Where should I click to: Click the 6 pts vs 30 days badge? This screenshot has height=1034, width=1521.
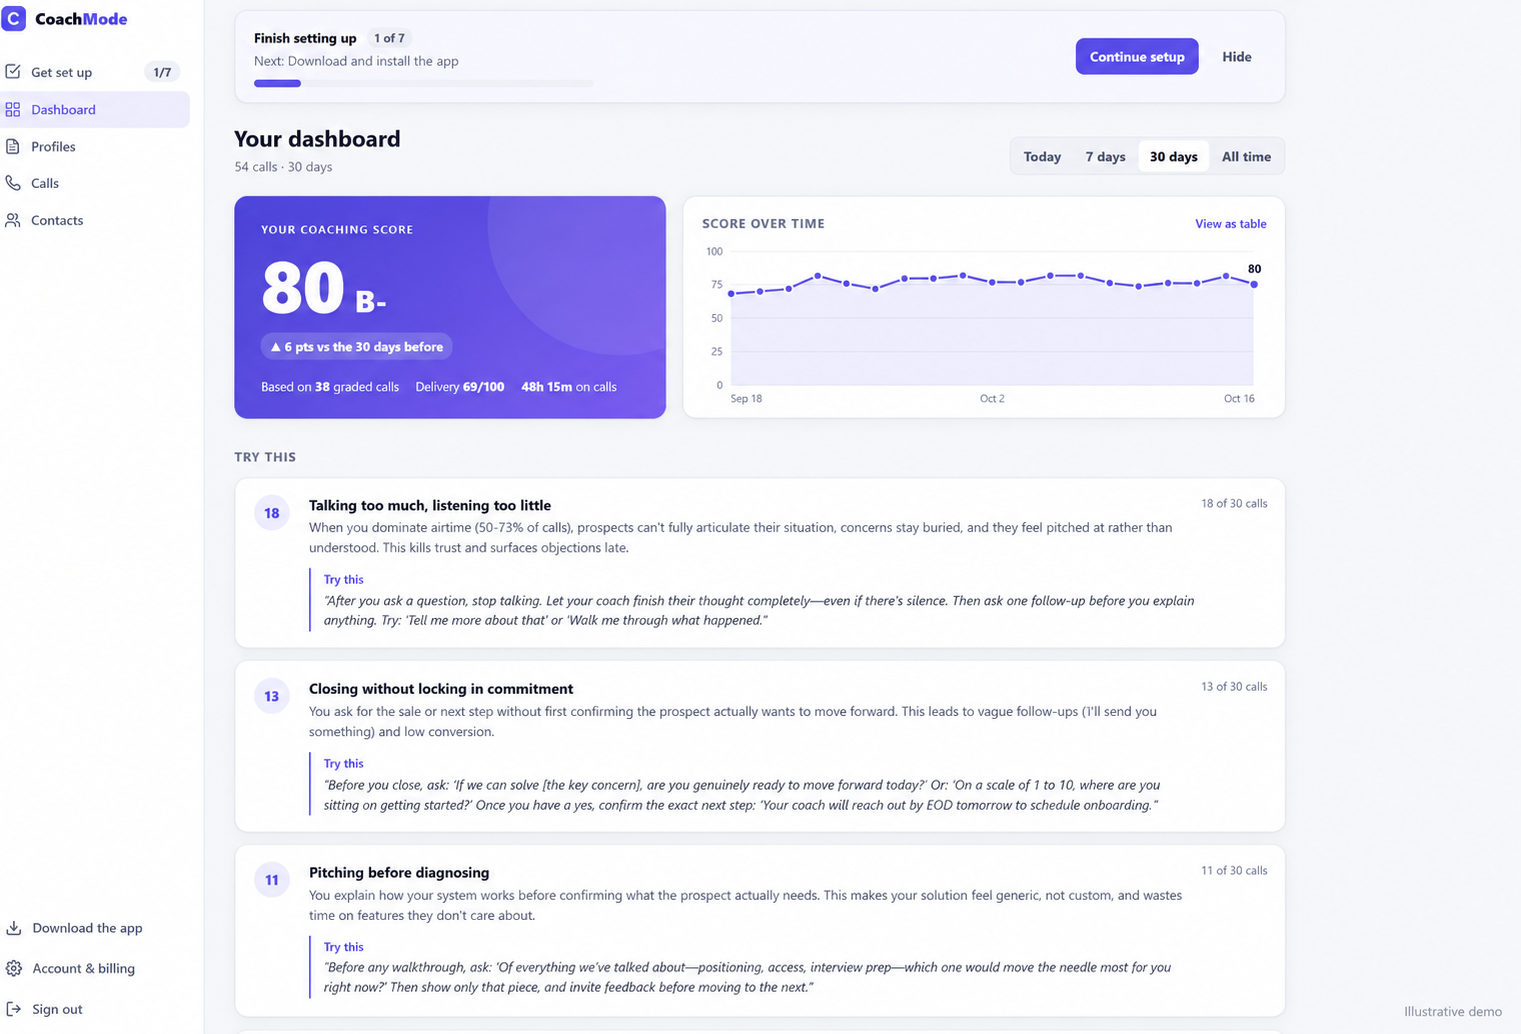(x=357, y=347)
